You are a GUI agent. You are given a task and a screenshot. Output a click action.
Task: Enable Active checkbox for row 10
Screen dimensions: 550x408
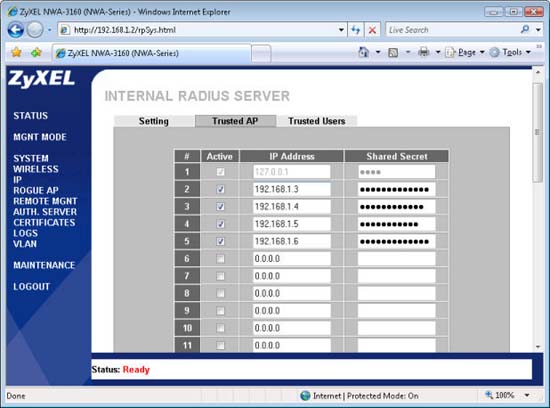point(220,328)
